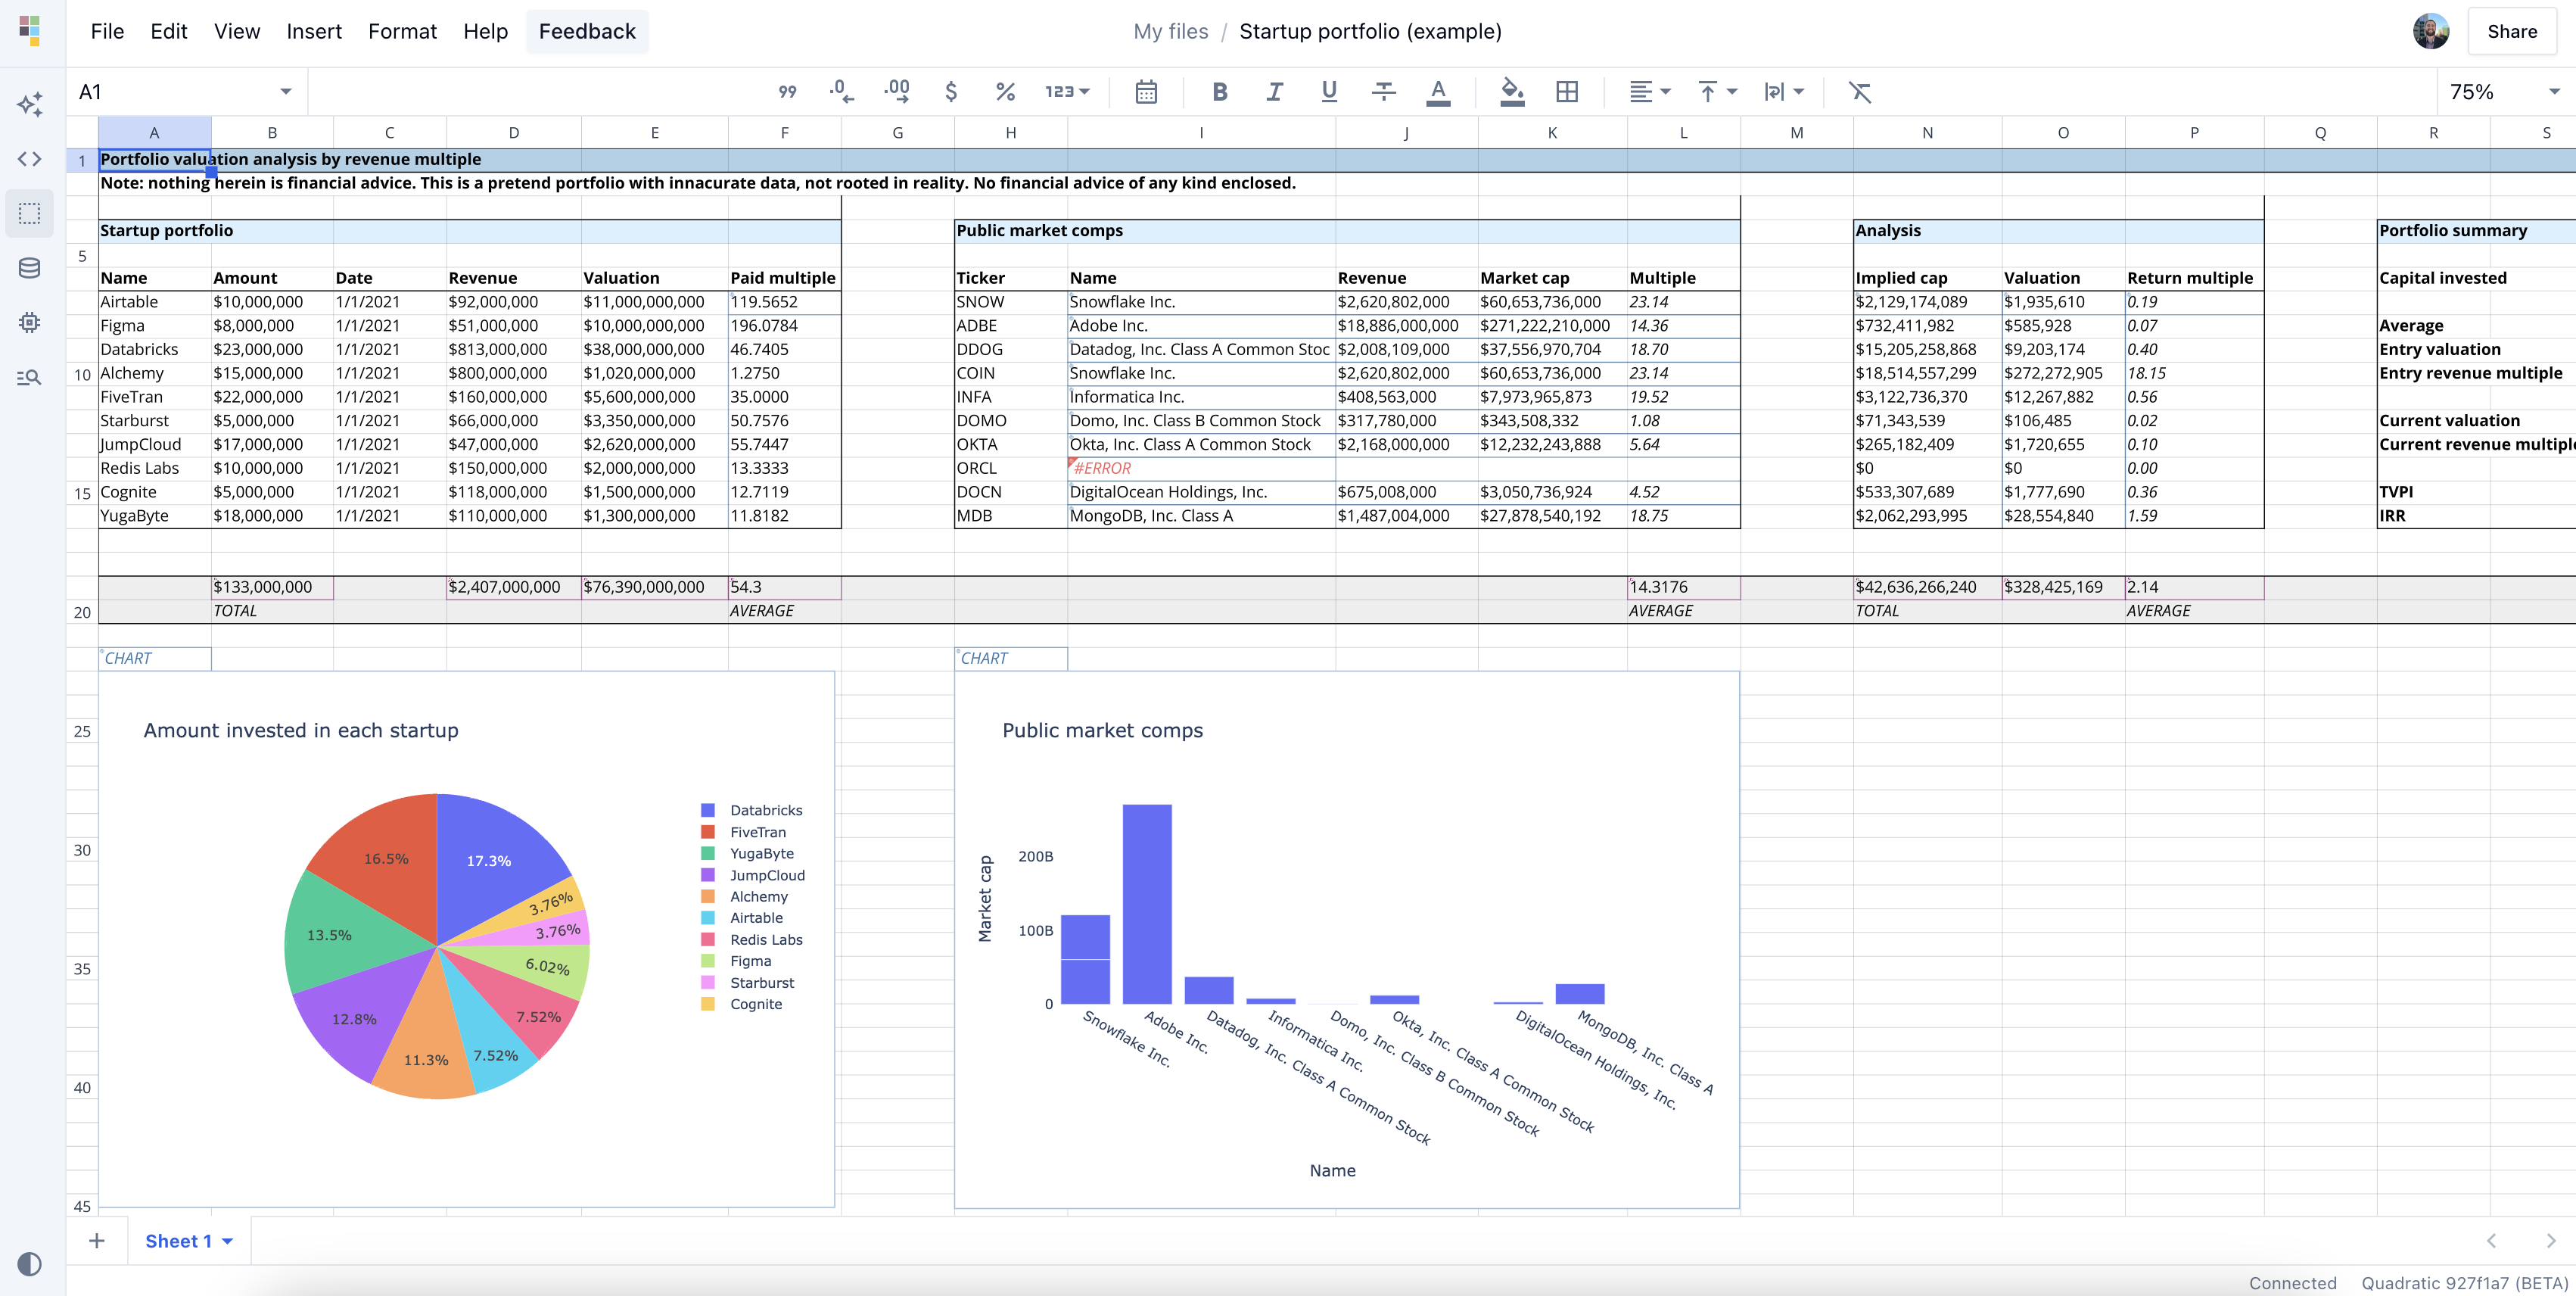Viewport: 2576px width, 1296px height.
Task: Apply percent format
Action: click(x=1005, y=92)
